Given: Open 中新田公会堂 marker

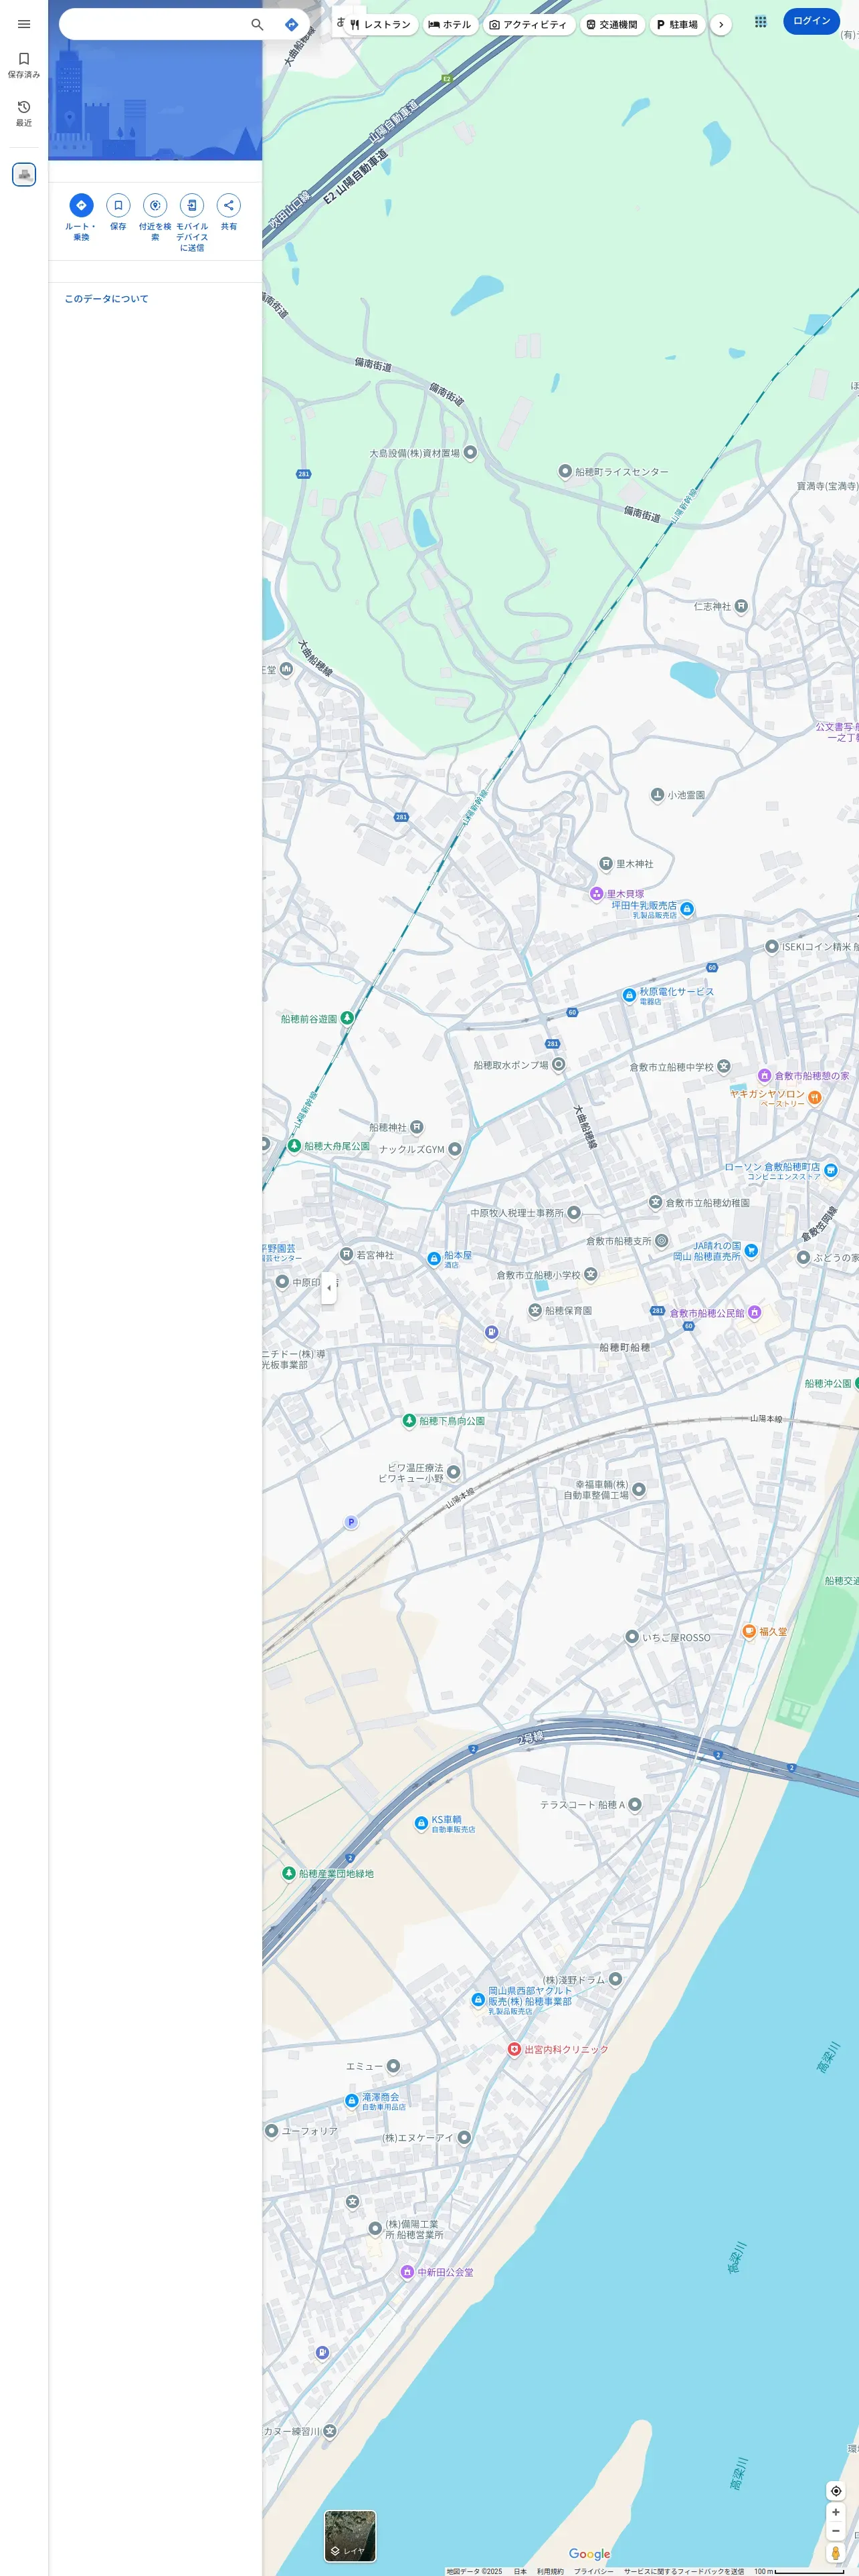Looking at the screenshot, I should tap(407, 2272).
